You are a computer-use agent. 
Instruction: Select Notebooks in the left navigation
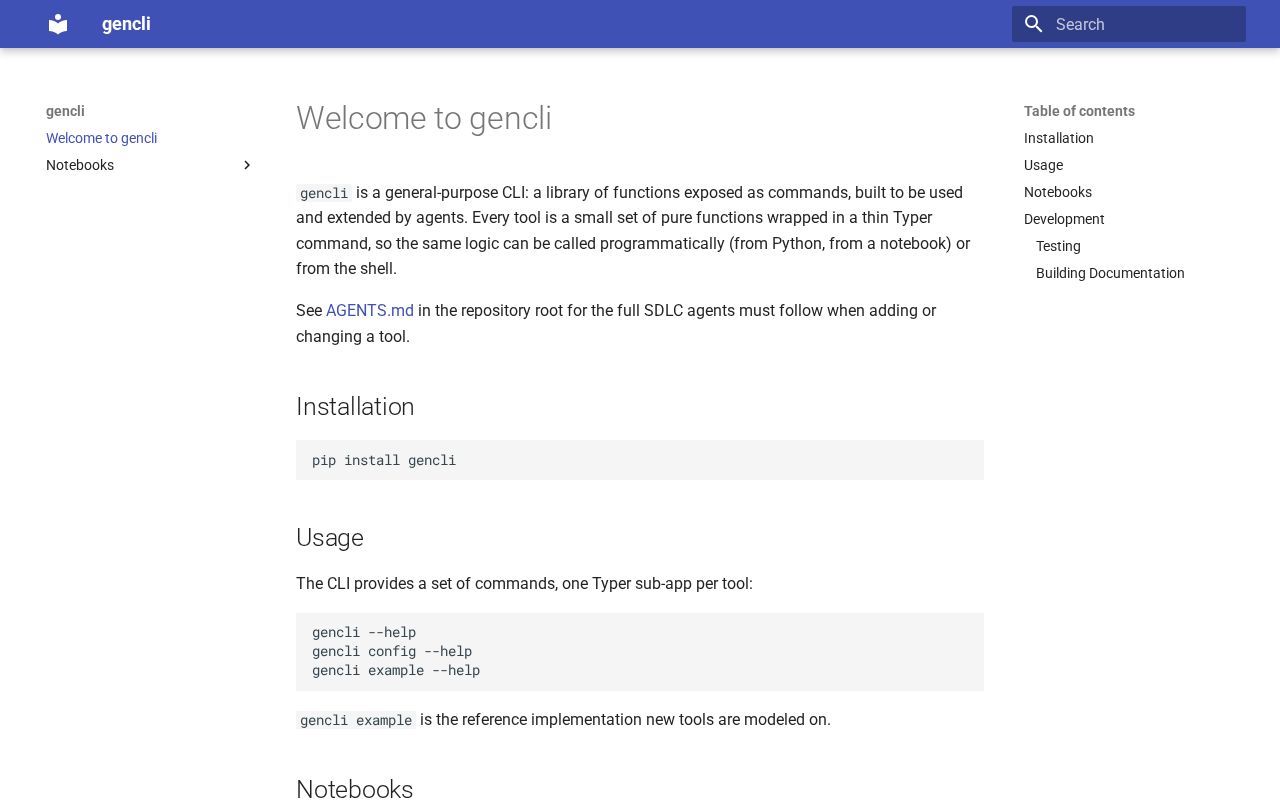(80, 165)
